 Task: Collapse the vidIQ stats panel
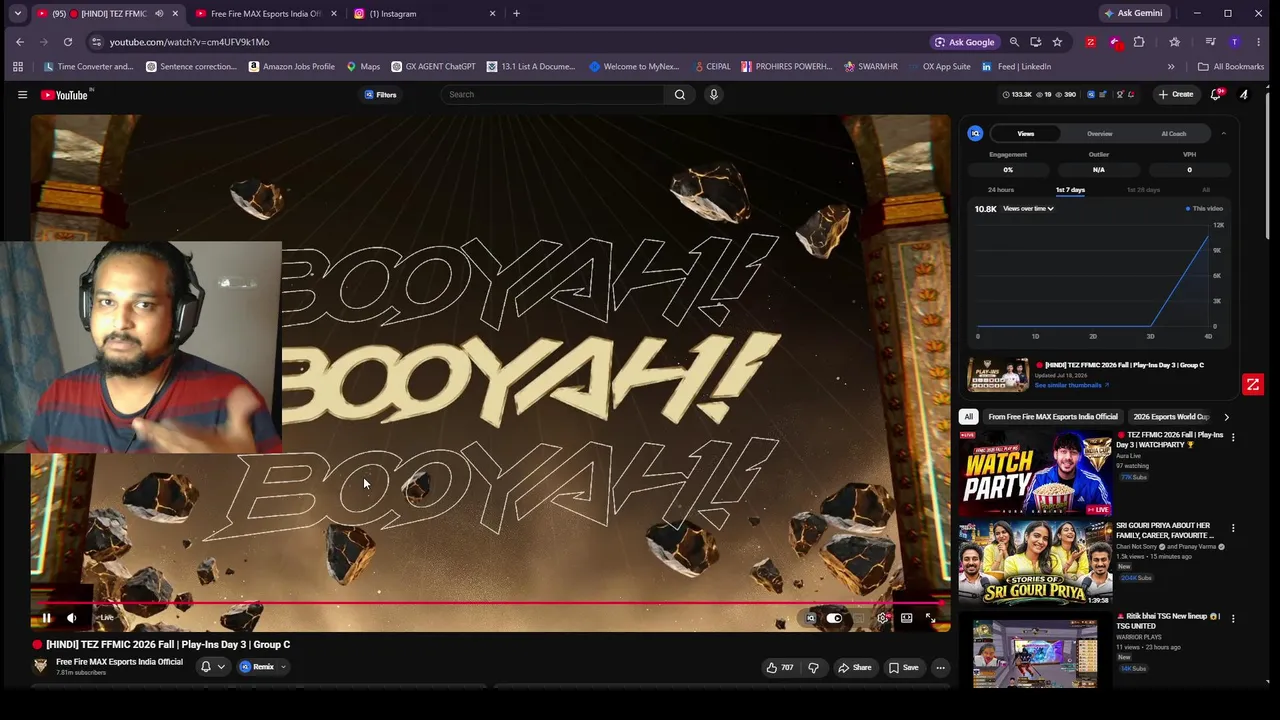pyautogui.click(x=1223, y=133)
